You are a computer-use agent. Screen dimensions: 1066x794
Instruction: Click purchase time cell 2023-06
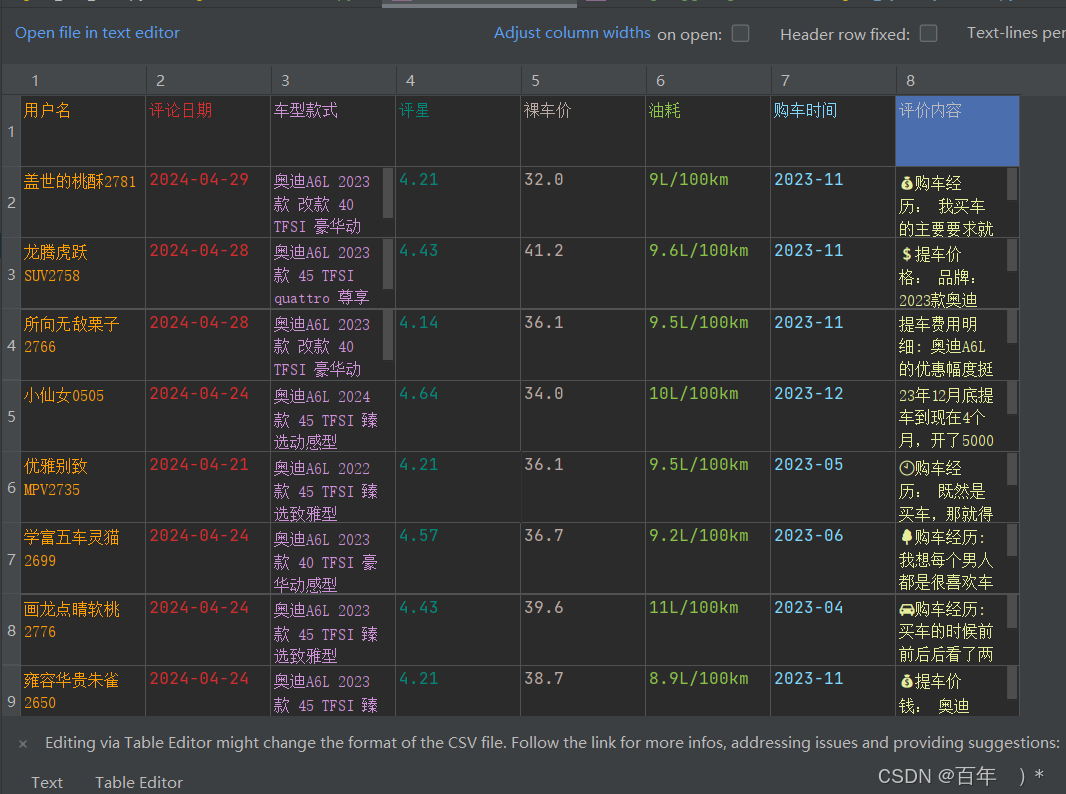(x=833, y=559)
